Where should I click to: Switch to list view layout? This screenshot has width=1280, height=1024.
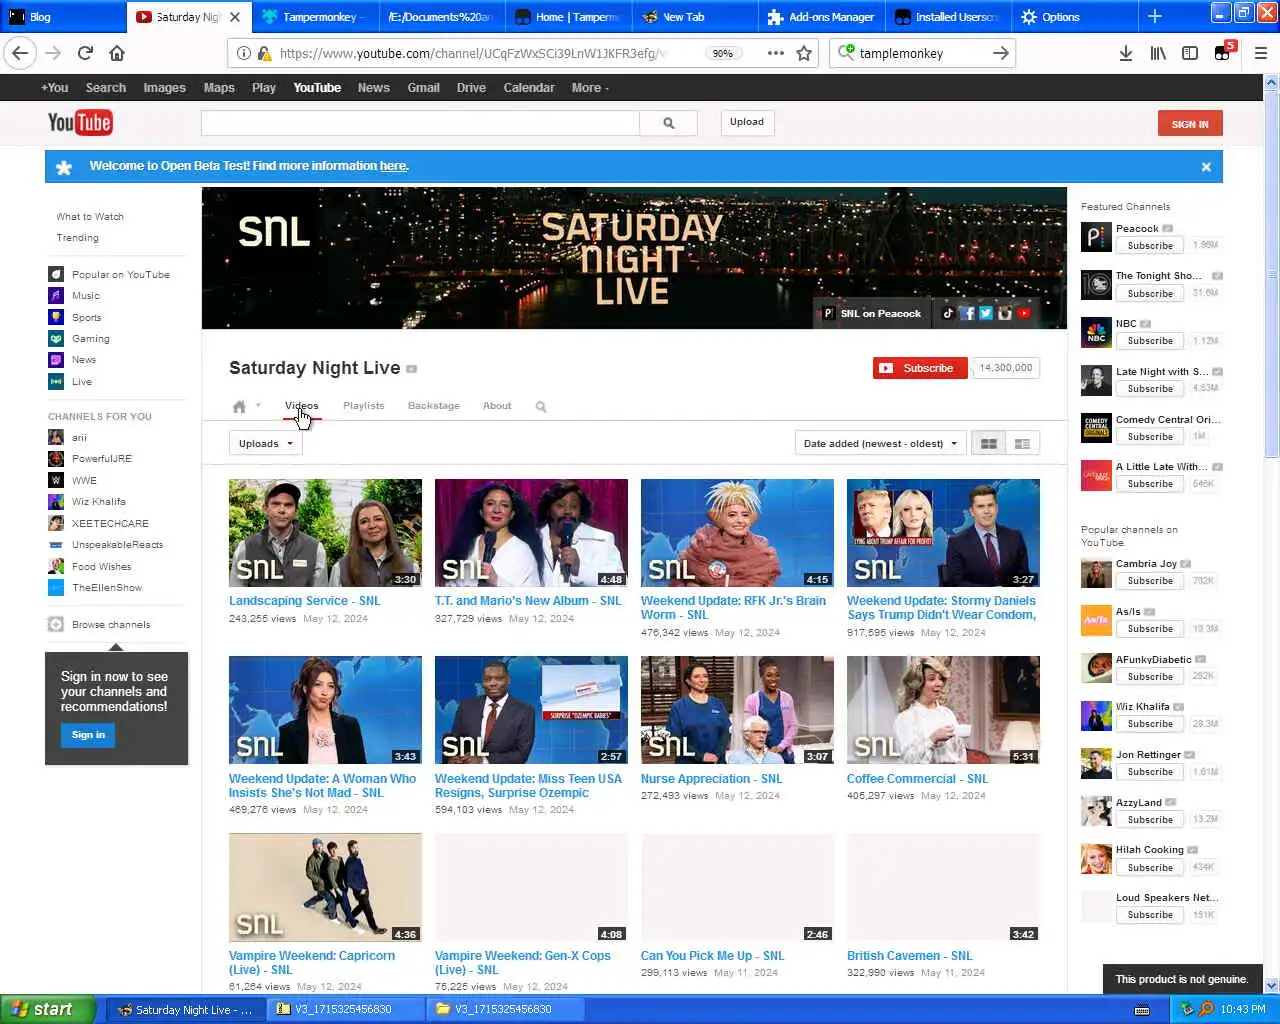(1022, 443)
